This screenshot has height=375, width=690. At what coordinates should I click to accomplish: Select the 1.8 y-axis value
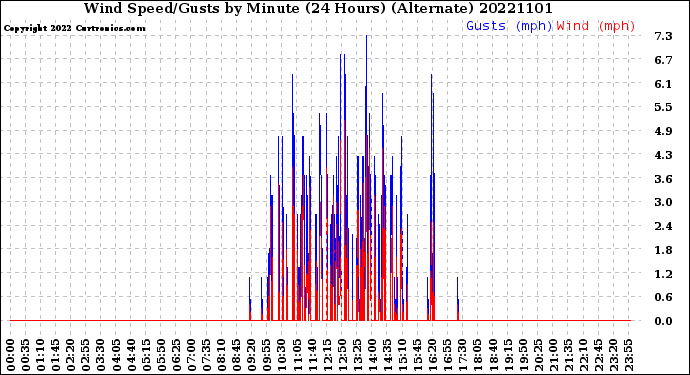point(664,250)
